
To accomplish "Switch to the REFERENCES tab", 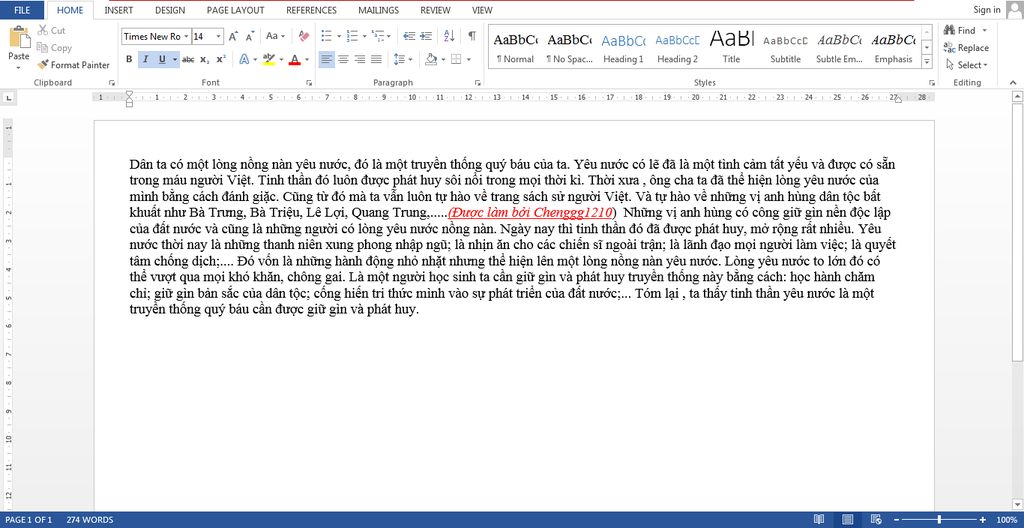I will [312, 10].
